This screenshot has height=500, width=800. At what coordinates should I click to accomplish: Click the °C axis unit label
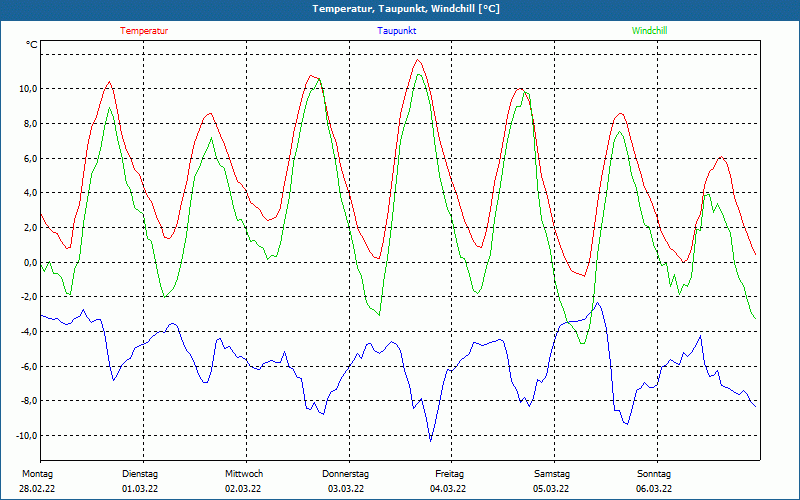(x=32, y=45)
